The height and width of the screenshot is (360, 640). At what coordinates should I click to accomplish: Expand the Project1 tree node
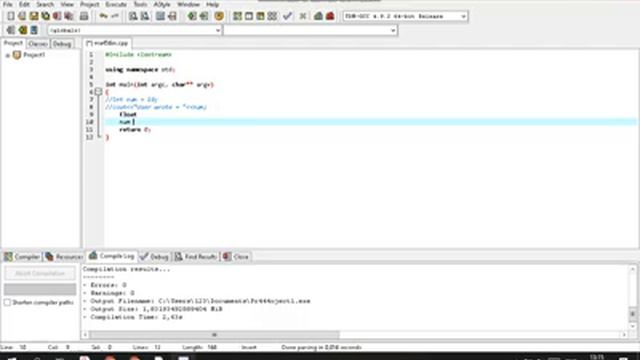pyautogui.click(x=7, y=55)
